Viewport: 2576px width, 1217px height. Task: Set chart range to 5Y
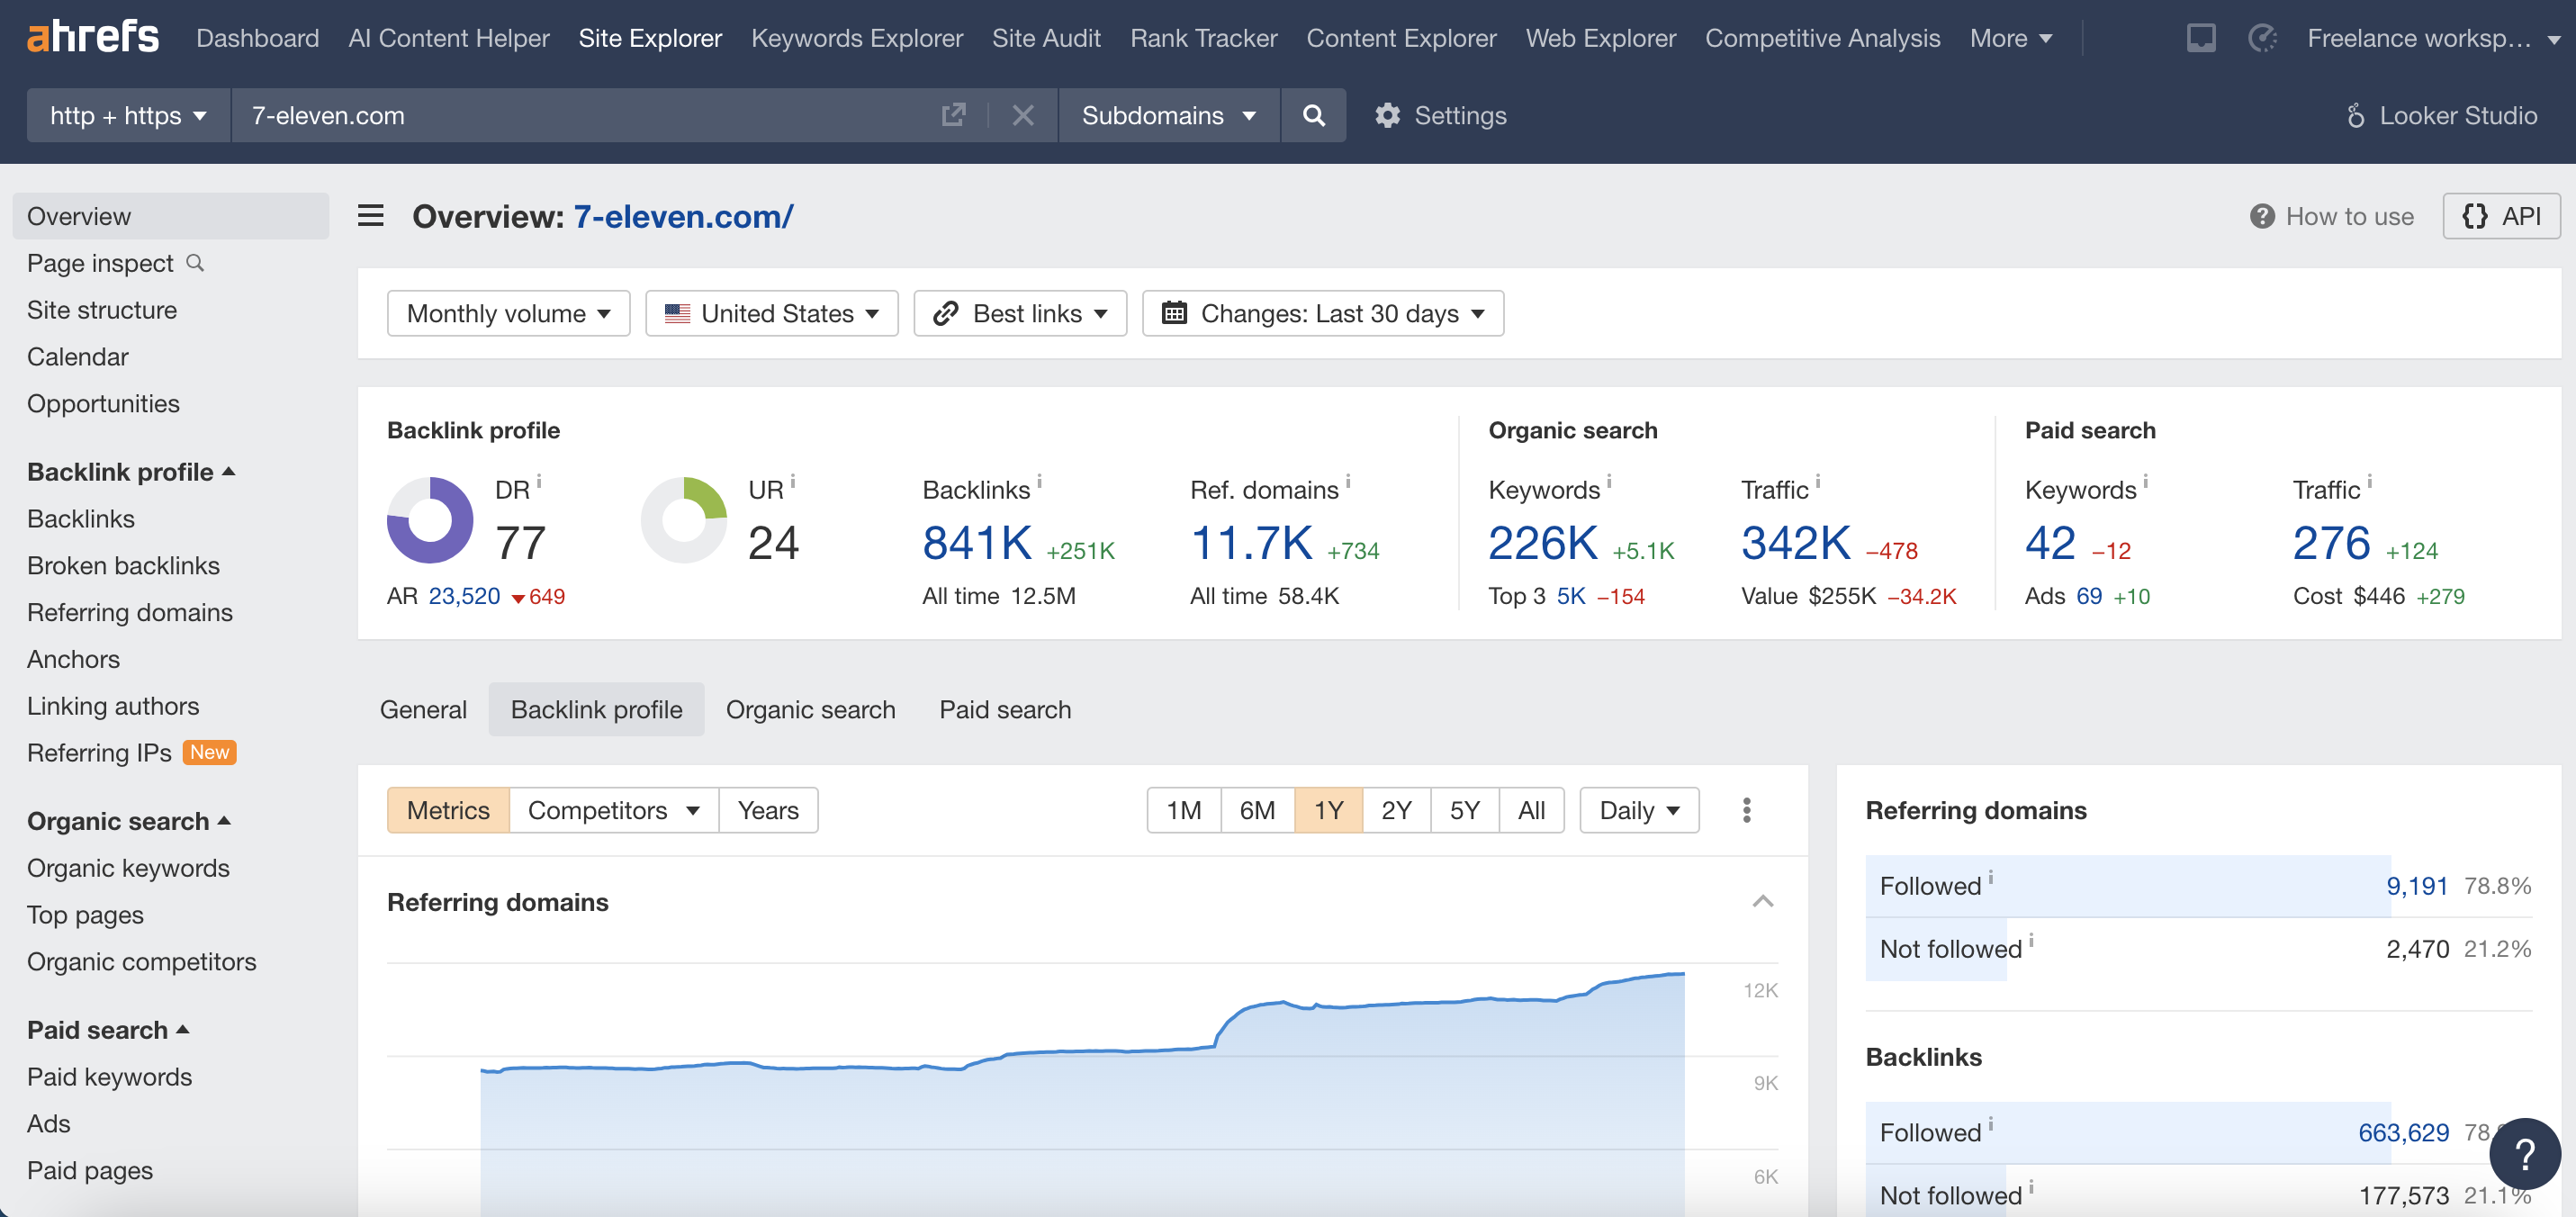(1464, 810)
